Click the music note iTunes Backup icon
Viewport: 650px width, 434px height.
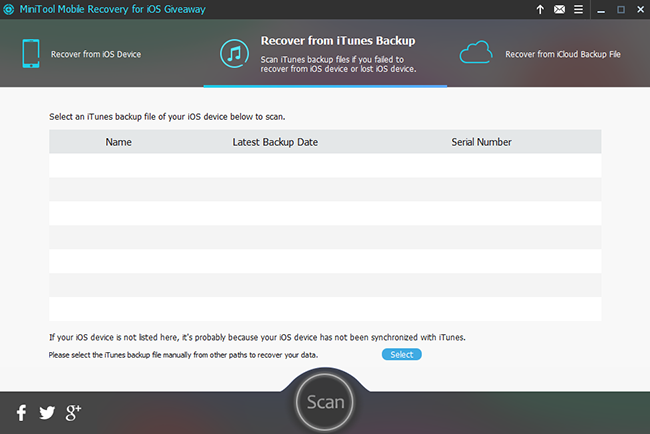[x=235, y=53]
